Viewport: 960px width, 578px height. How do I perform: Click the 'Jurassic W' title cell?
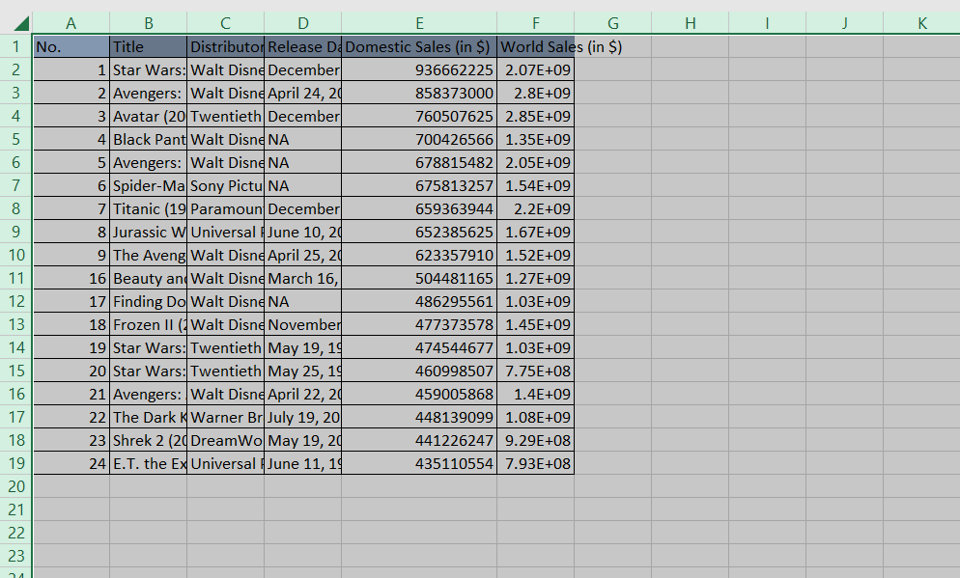pyautogui.click(x=148, y=232)
